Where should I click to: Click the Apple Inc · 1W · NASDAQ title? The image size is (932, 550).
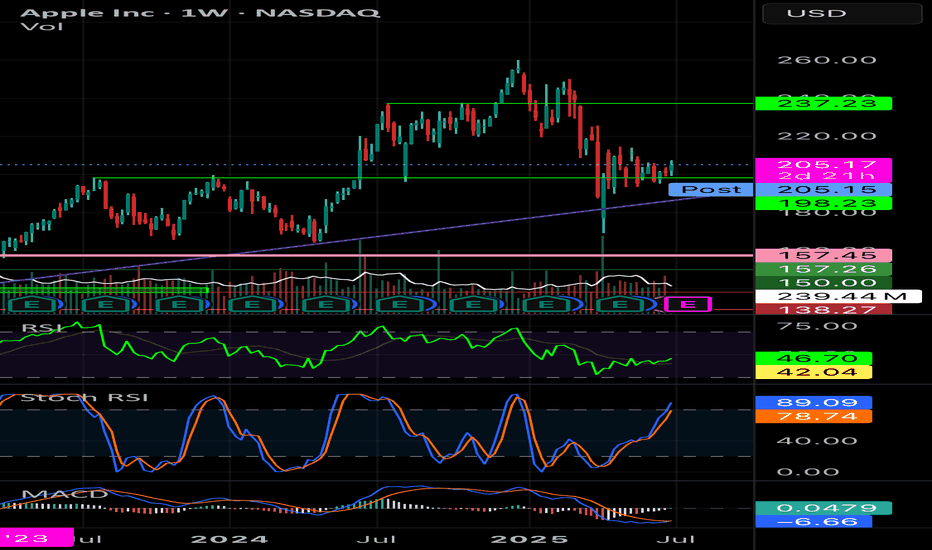click(x=200, y=12)
